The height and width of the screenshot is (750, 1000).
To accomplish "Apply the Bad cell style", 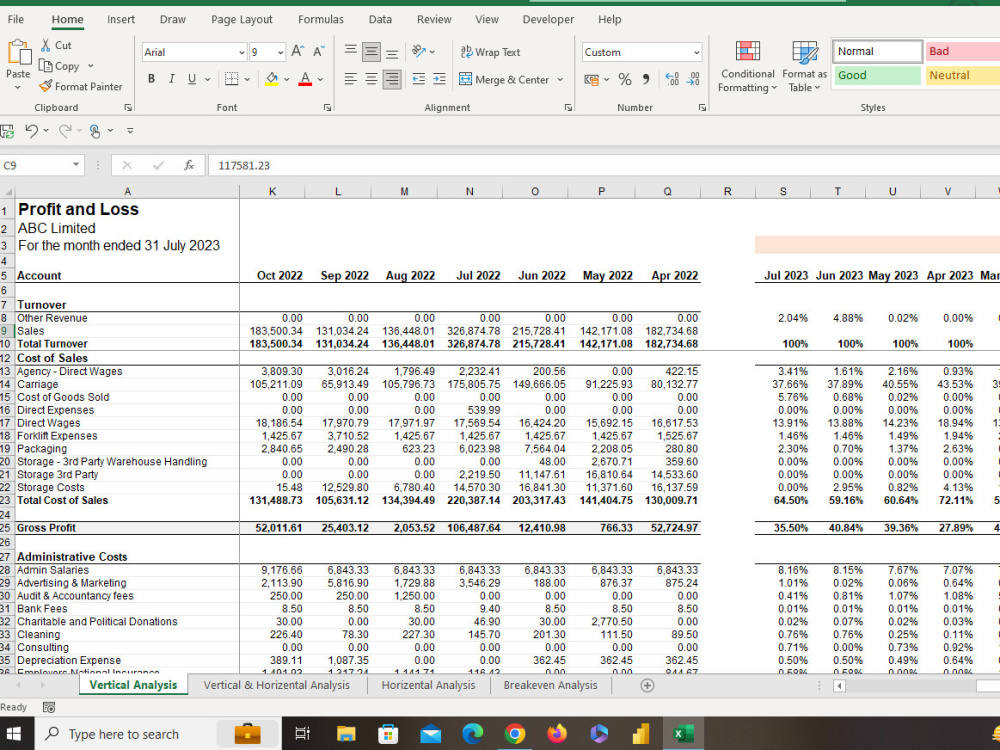I will coord(960,50).
